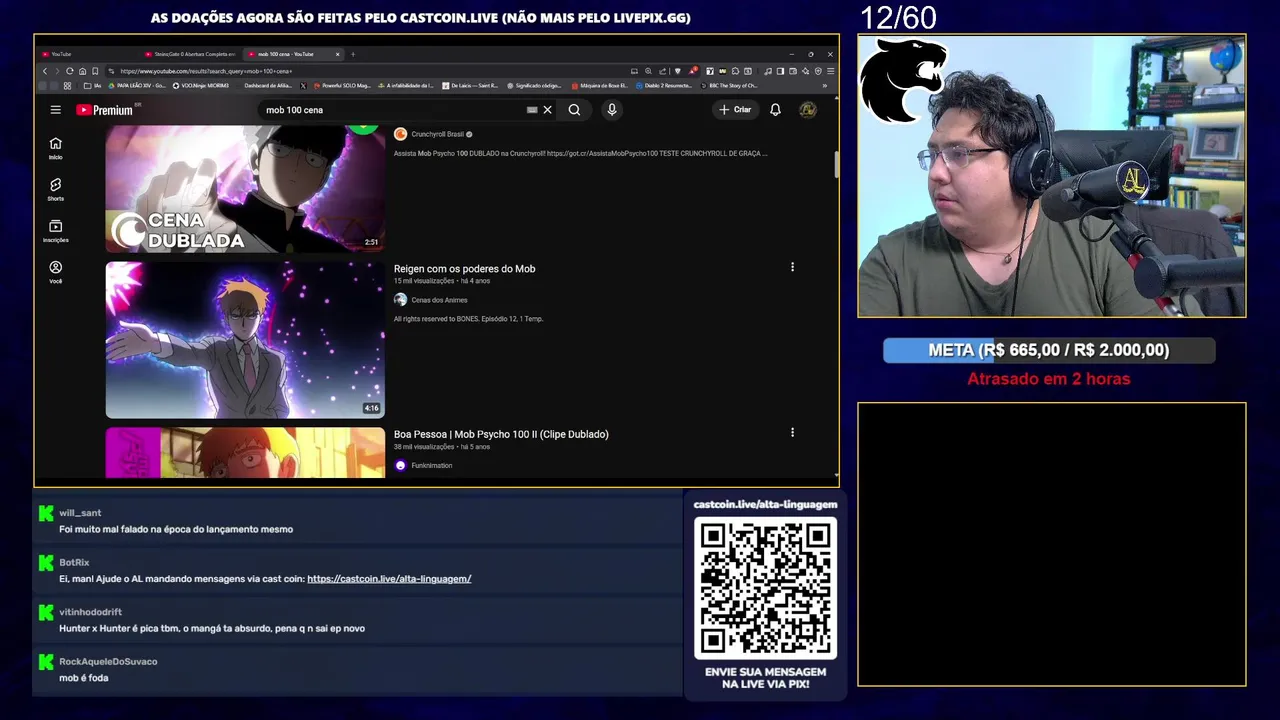
Task: Click chat username 'vitinhododrift'
Action: [91, 612]
